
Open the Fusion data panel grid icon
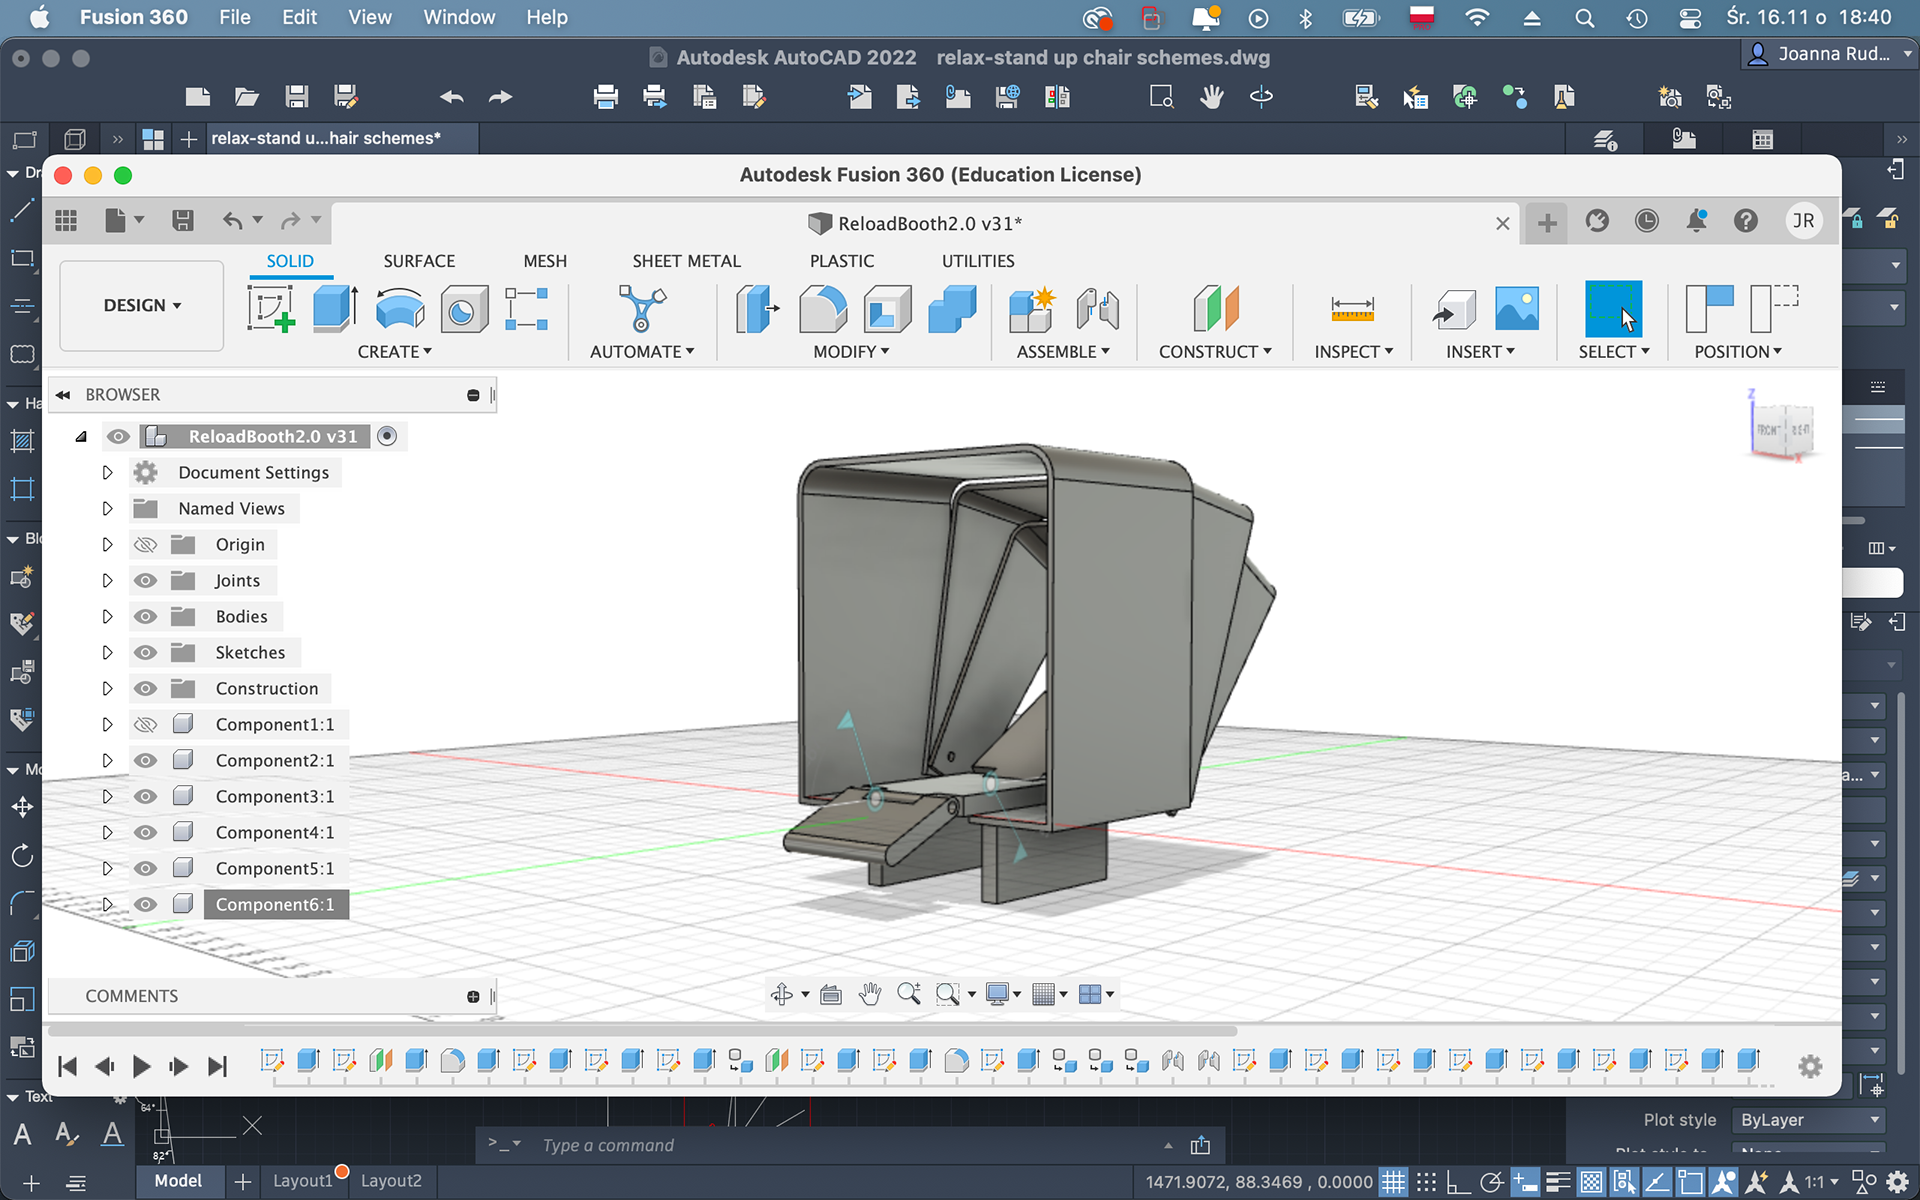click(x=66, y=221)
